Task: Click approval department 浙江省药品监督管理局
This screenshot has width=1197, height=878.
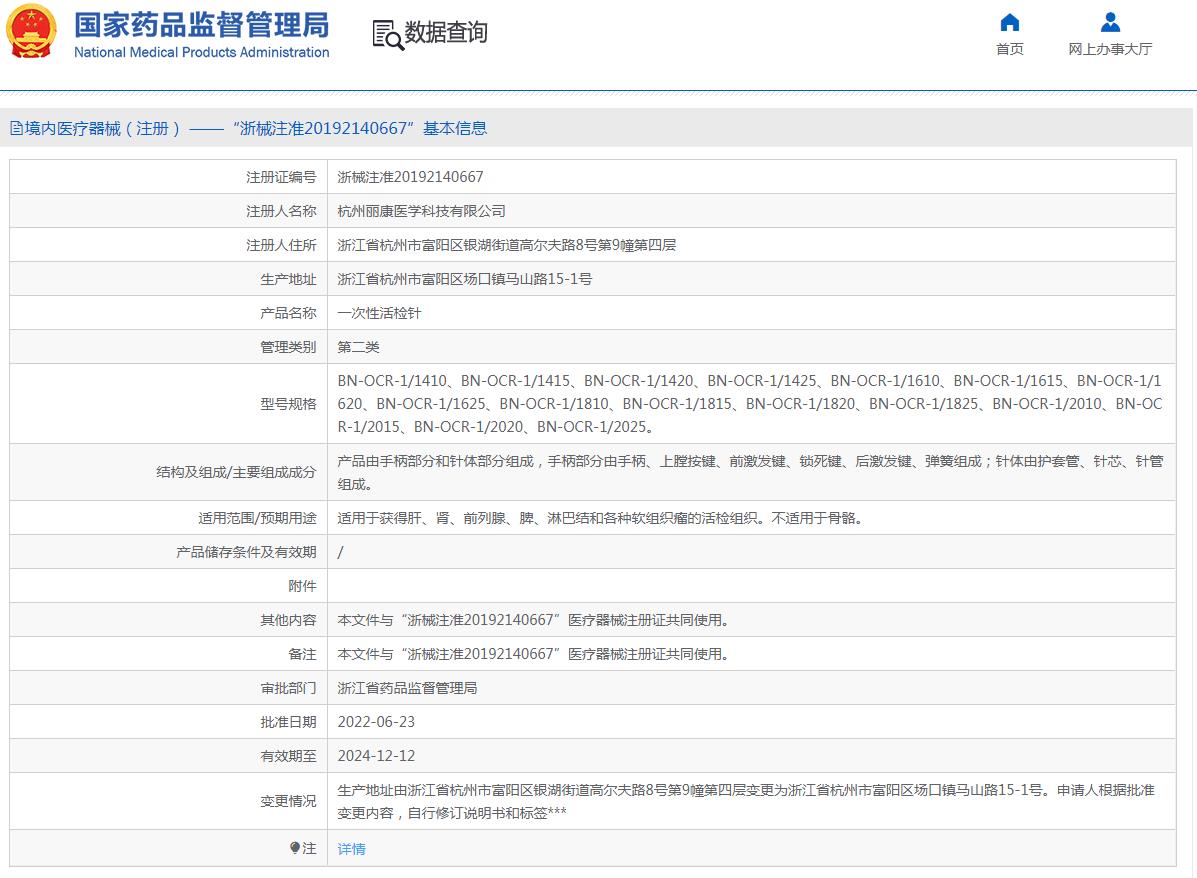Action: coord(408,688)
